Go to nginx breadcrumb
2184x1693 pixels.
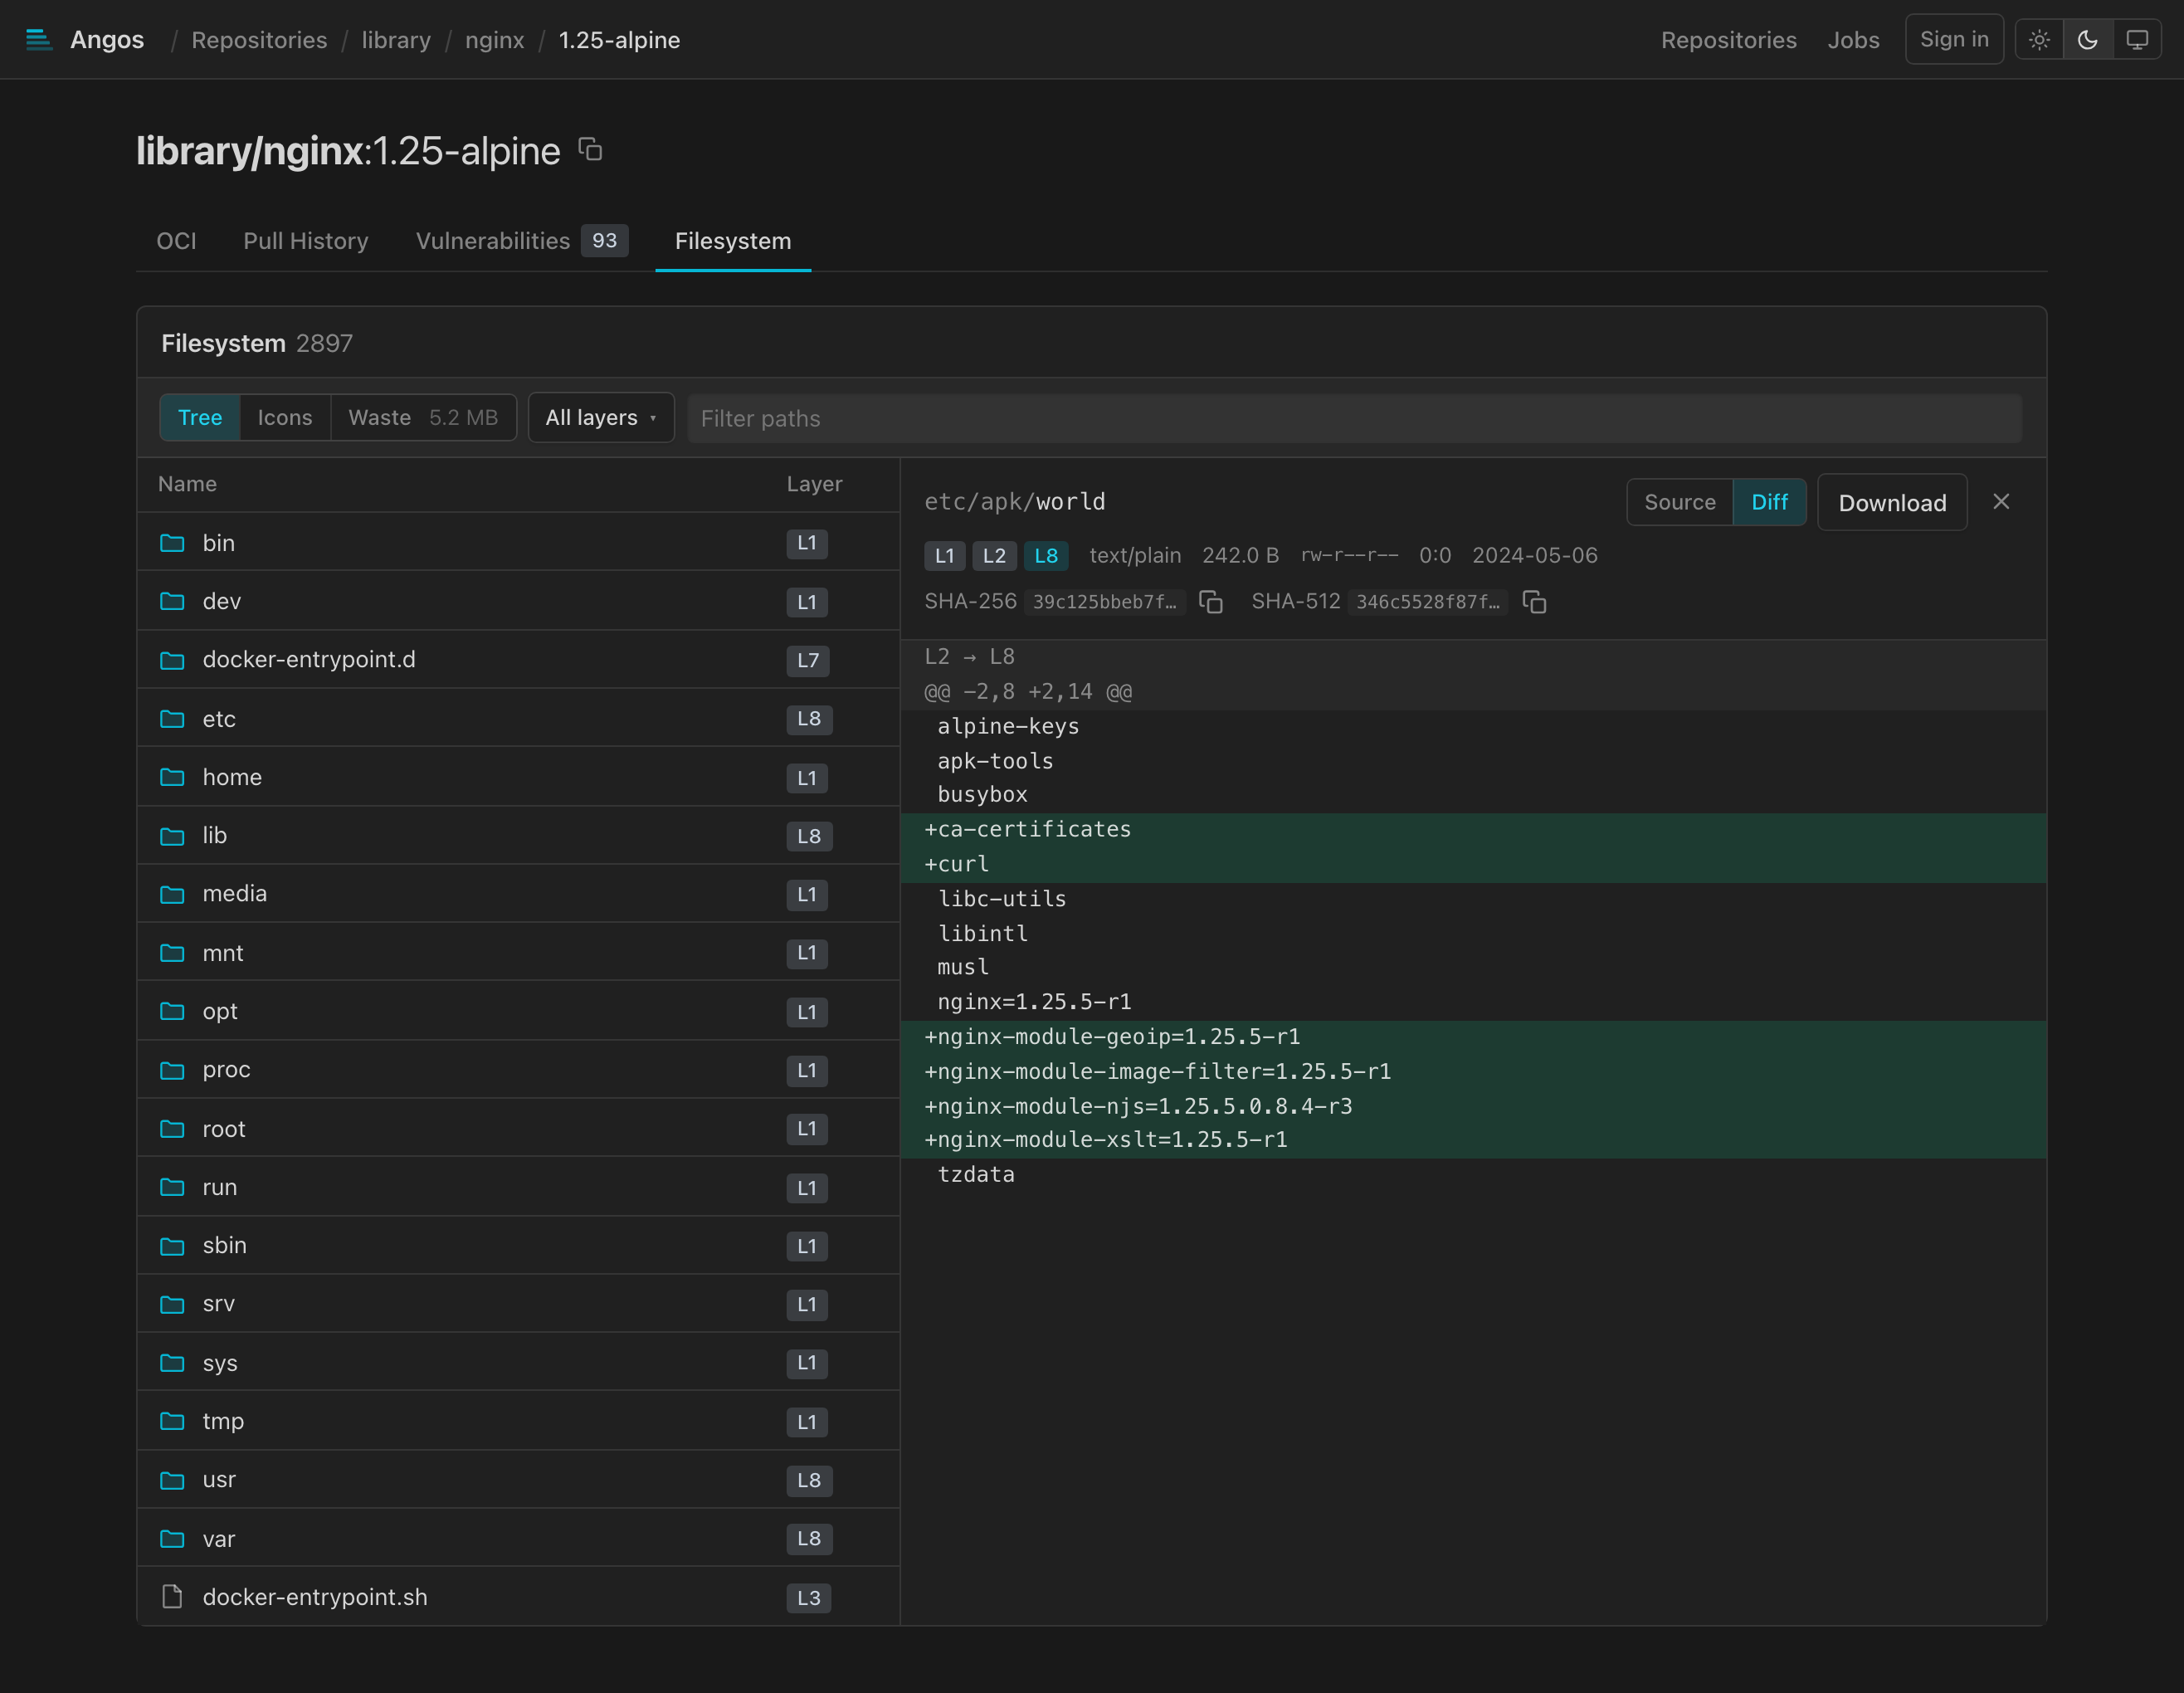494,40
